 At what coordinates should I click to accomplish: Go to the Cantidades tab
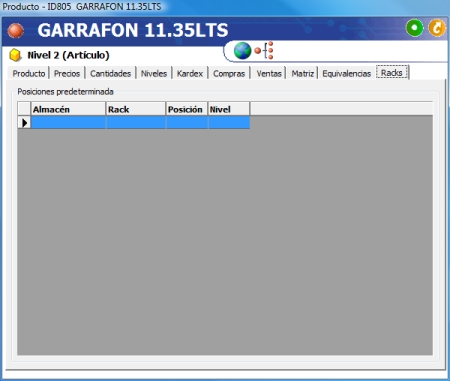(x=110, y=73)
